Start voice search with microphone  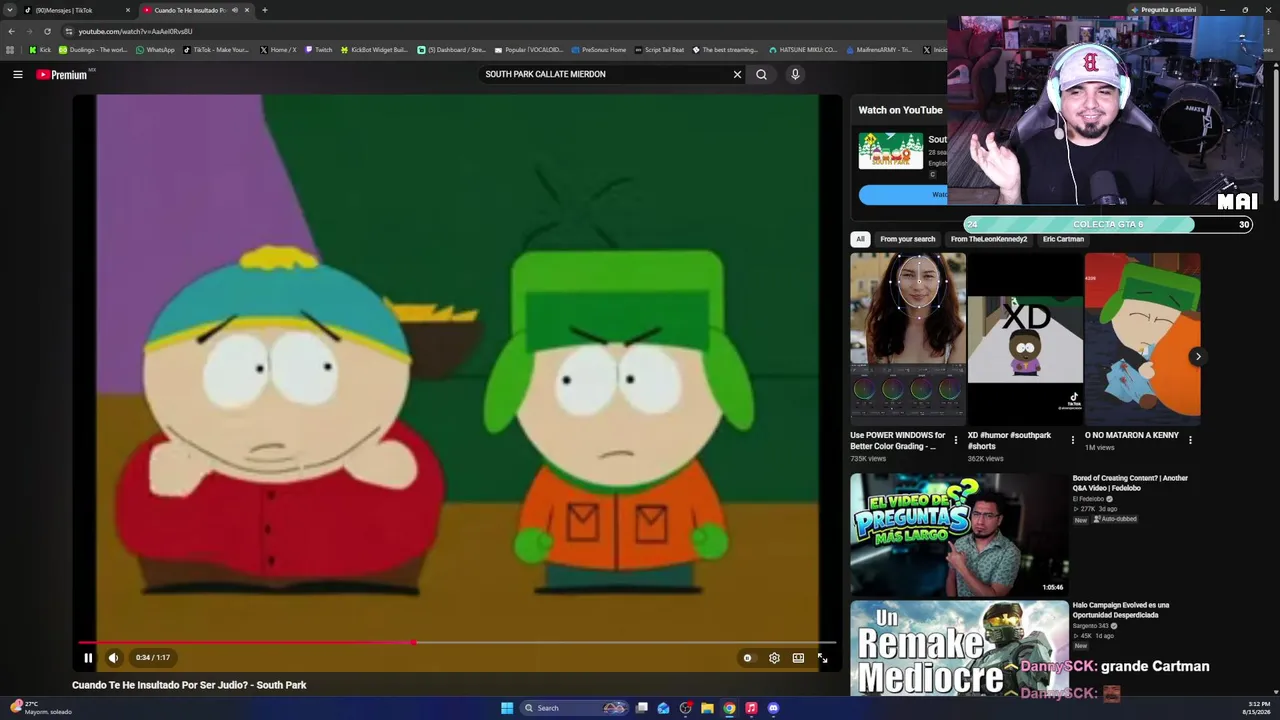click(x=795, y=74)
